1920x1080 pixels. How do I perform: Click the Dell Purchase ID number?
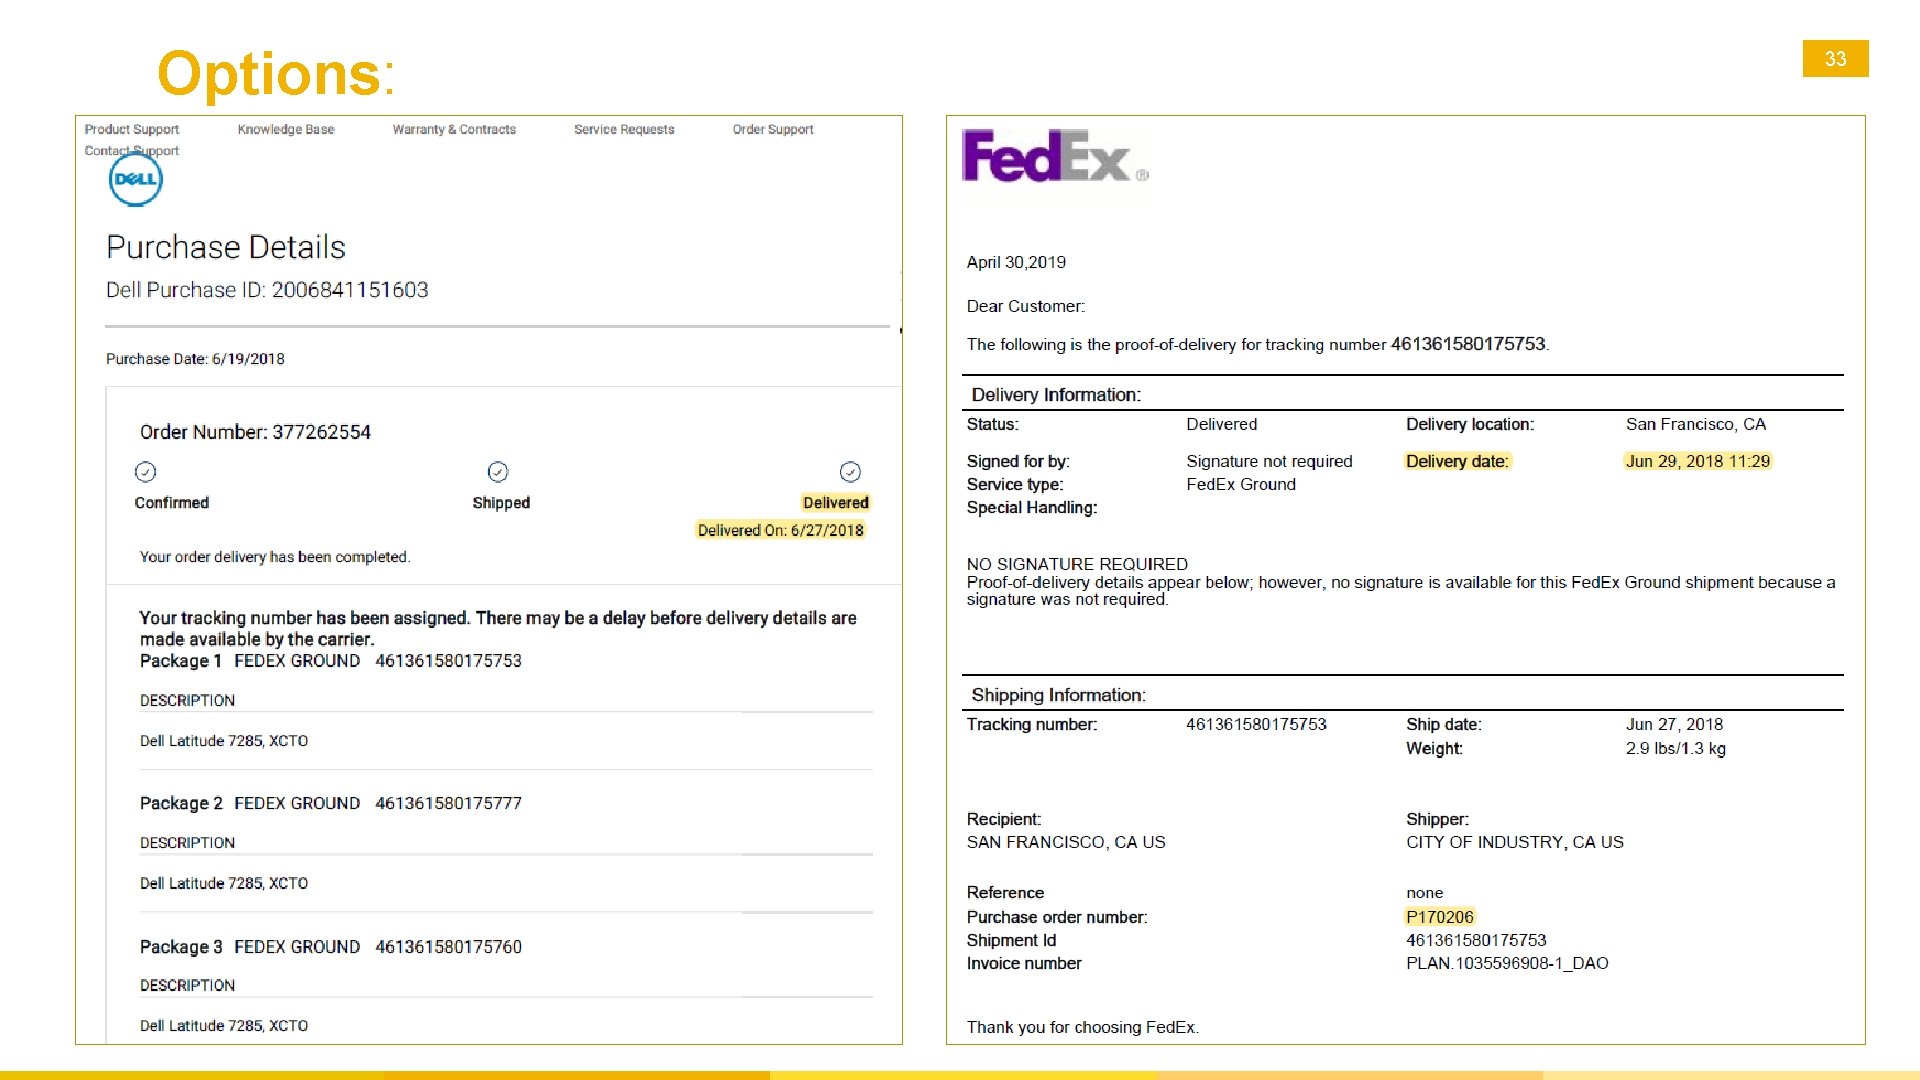(349, 290)
